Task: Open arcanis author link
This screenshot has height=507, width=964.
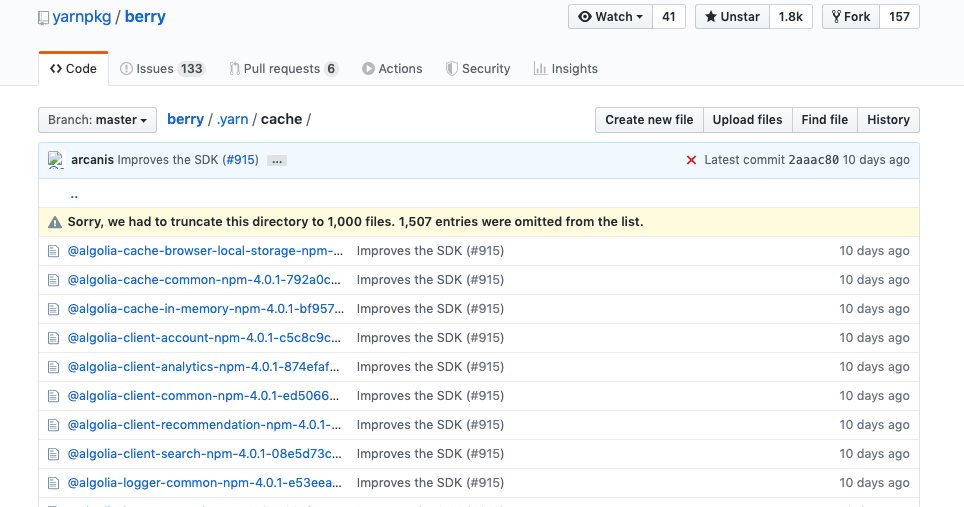Action: (x=92, y=160)
